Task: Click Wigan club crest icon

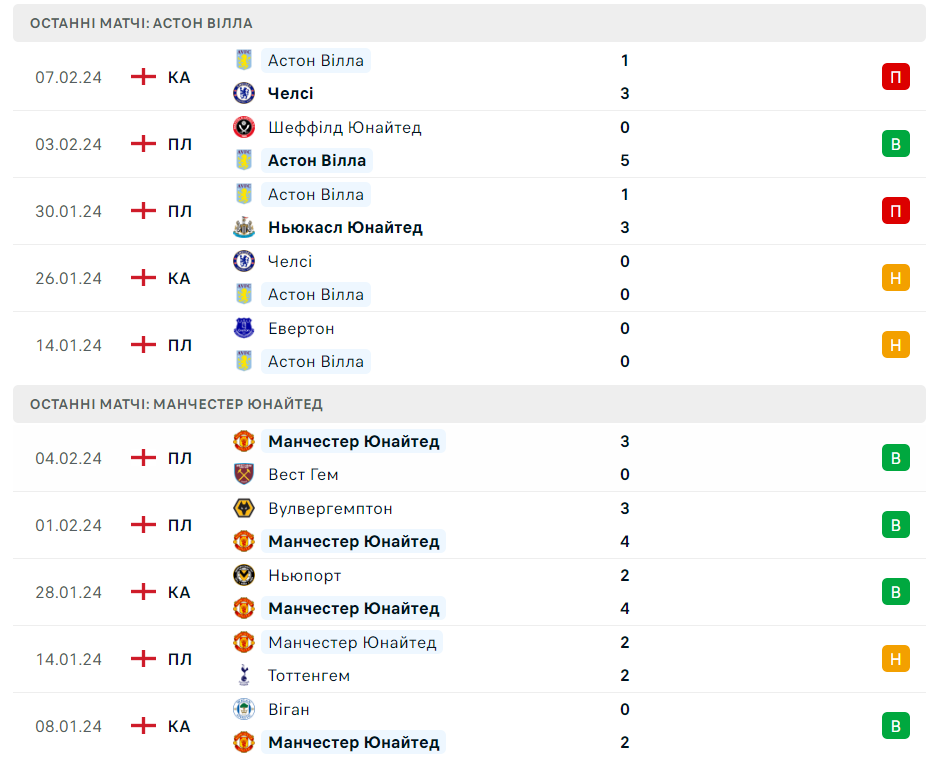Action: tap(244, 709)
